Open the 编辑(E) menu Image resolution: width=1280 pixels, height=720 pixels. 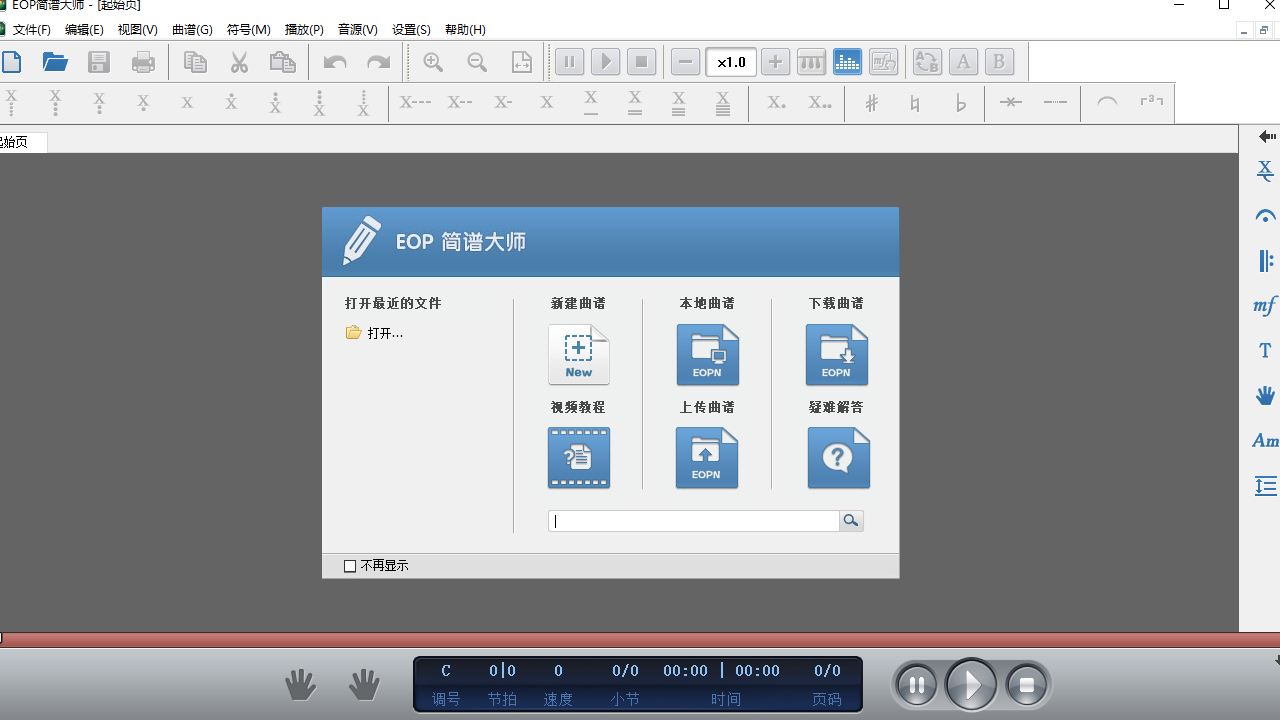(84, 30)
